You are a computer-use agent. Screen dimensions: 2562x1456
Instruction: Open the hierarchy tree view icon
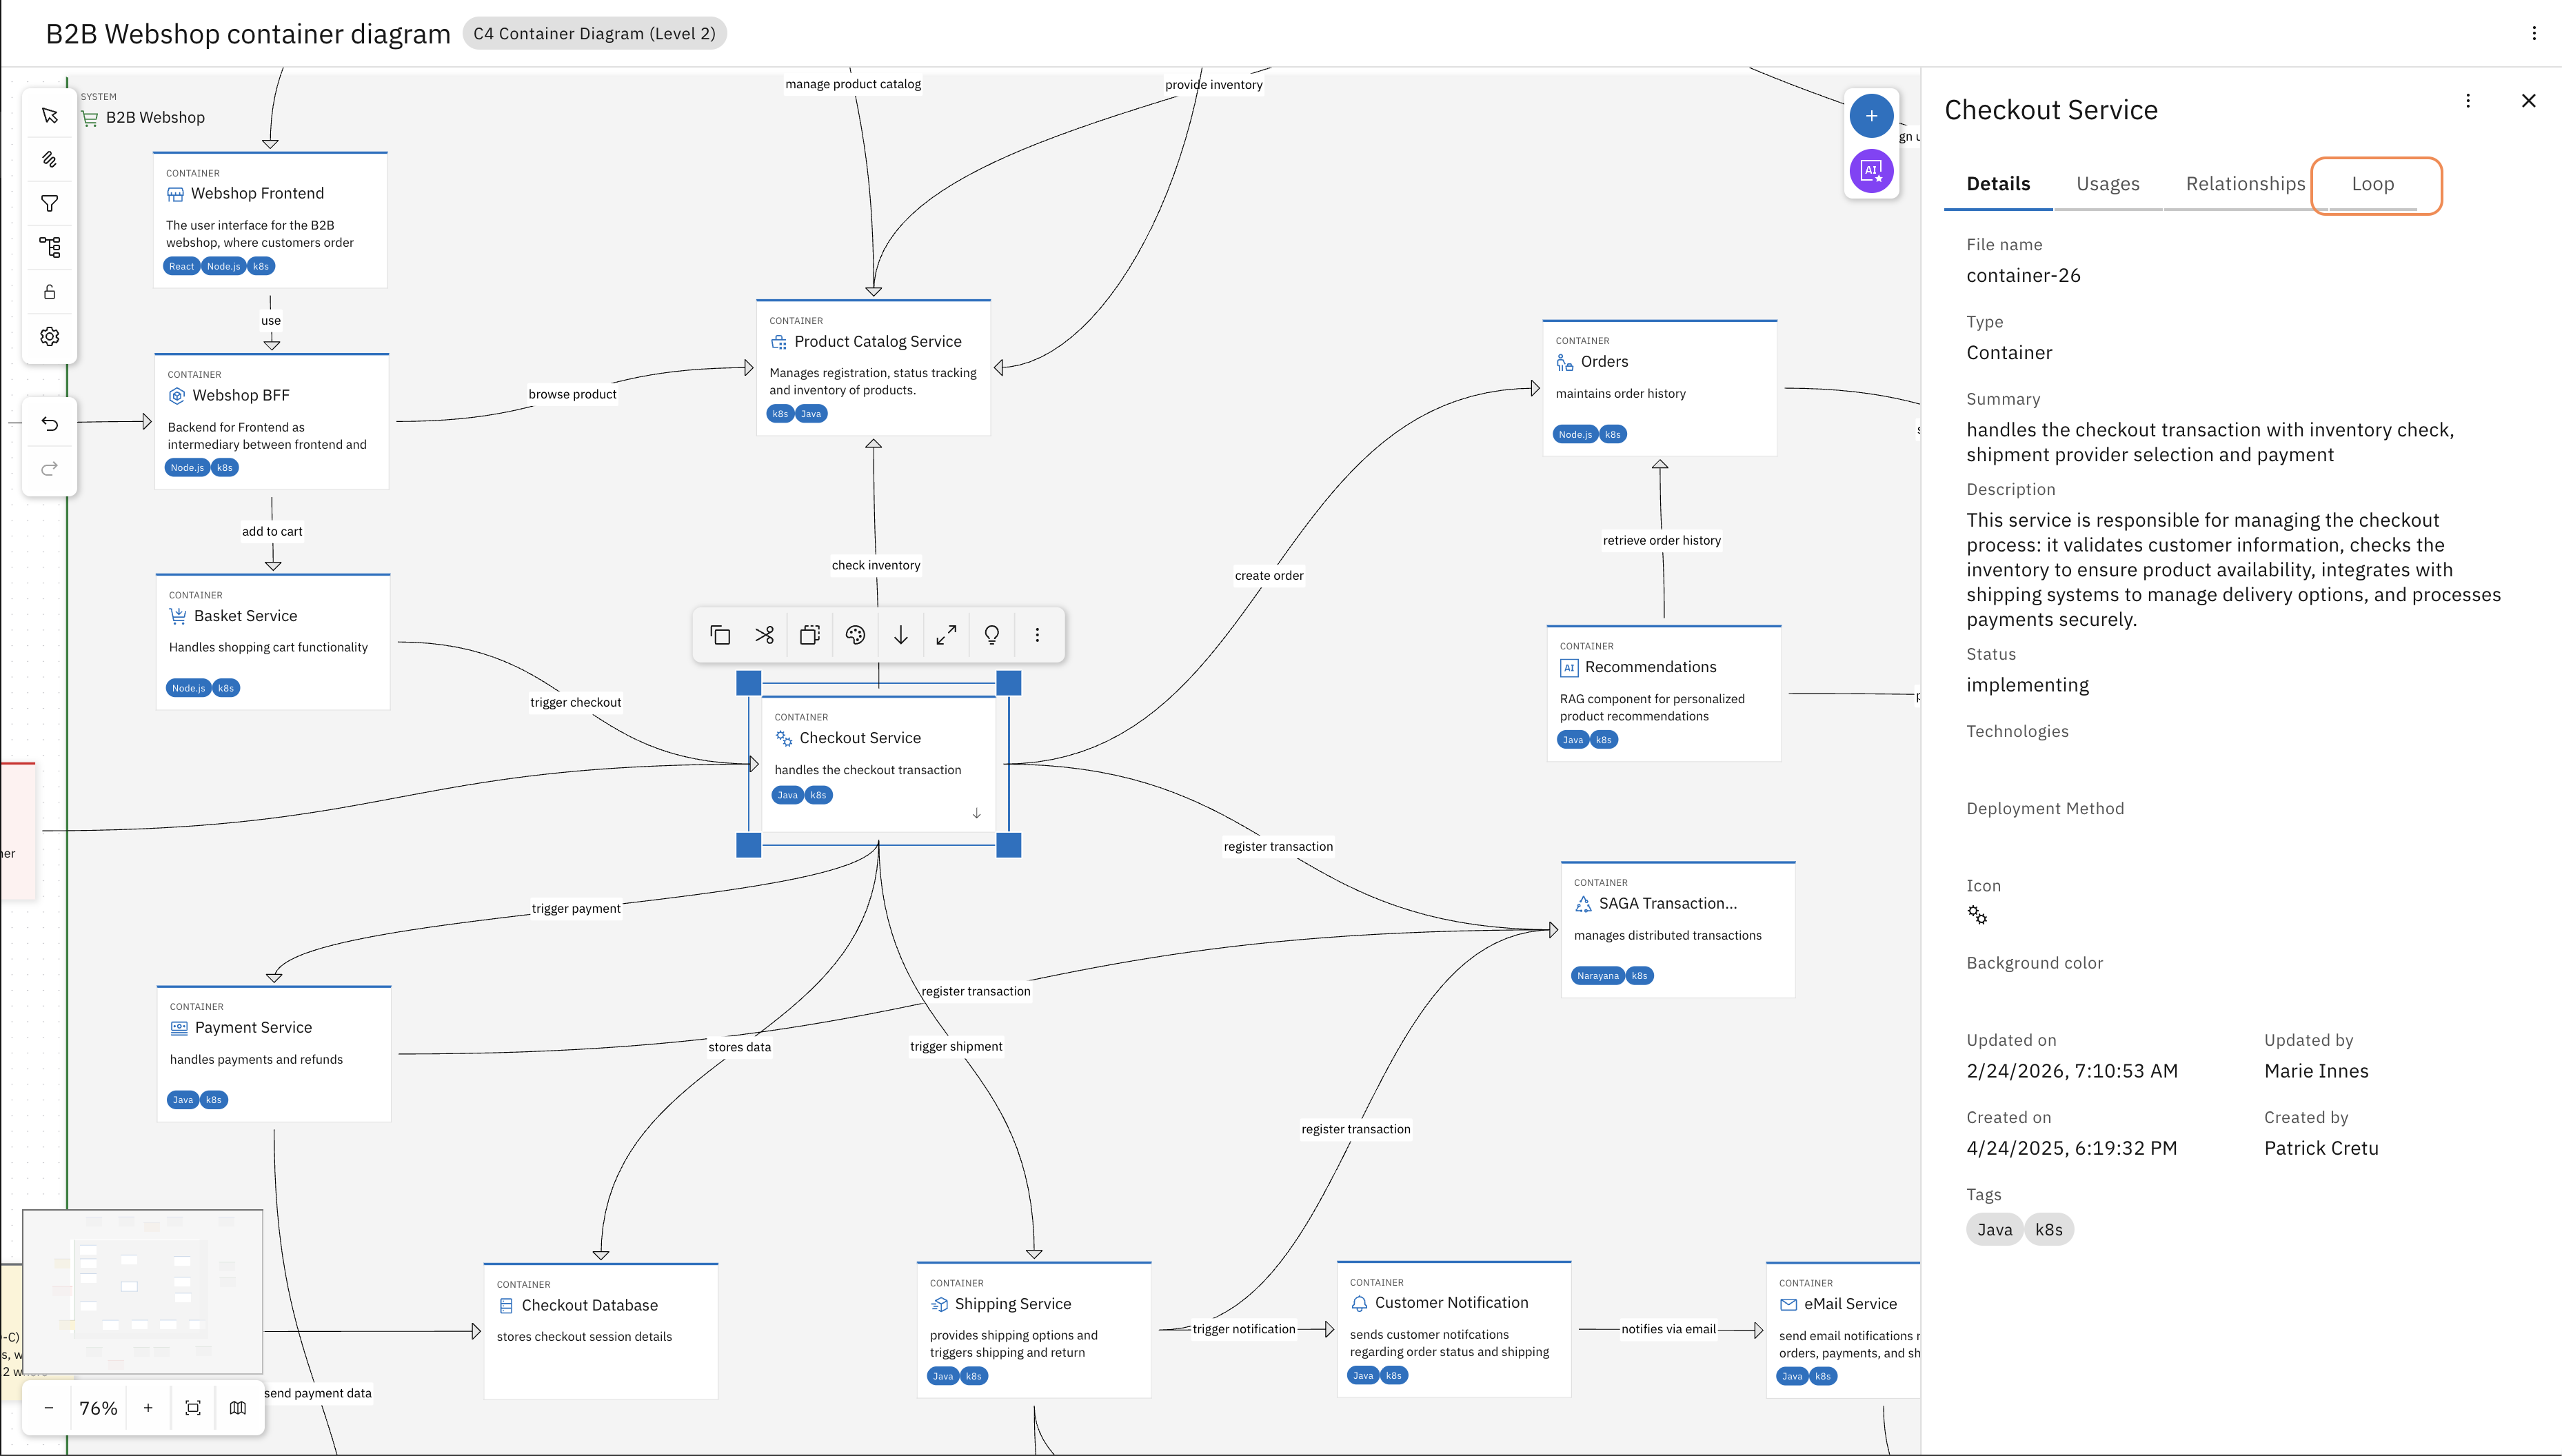pos(49,247)
